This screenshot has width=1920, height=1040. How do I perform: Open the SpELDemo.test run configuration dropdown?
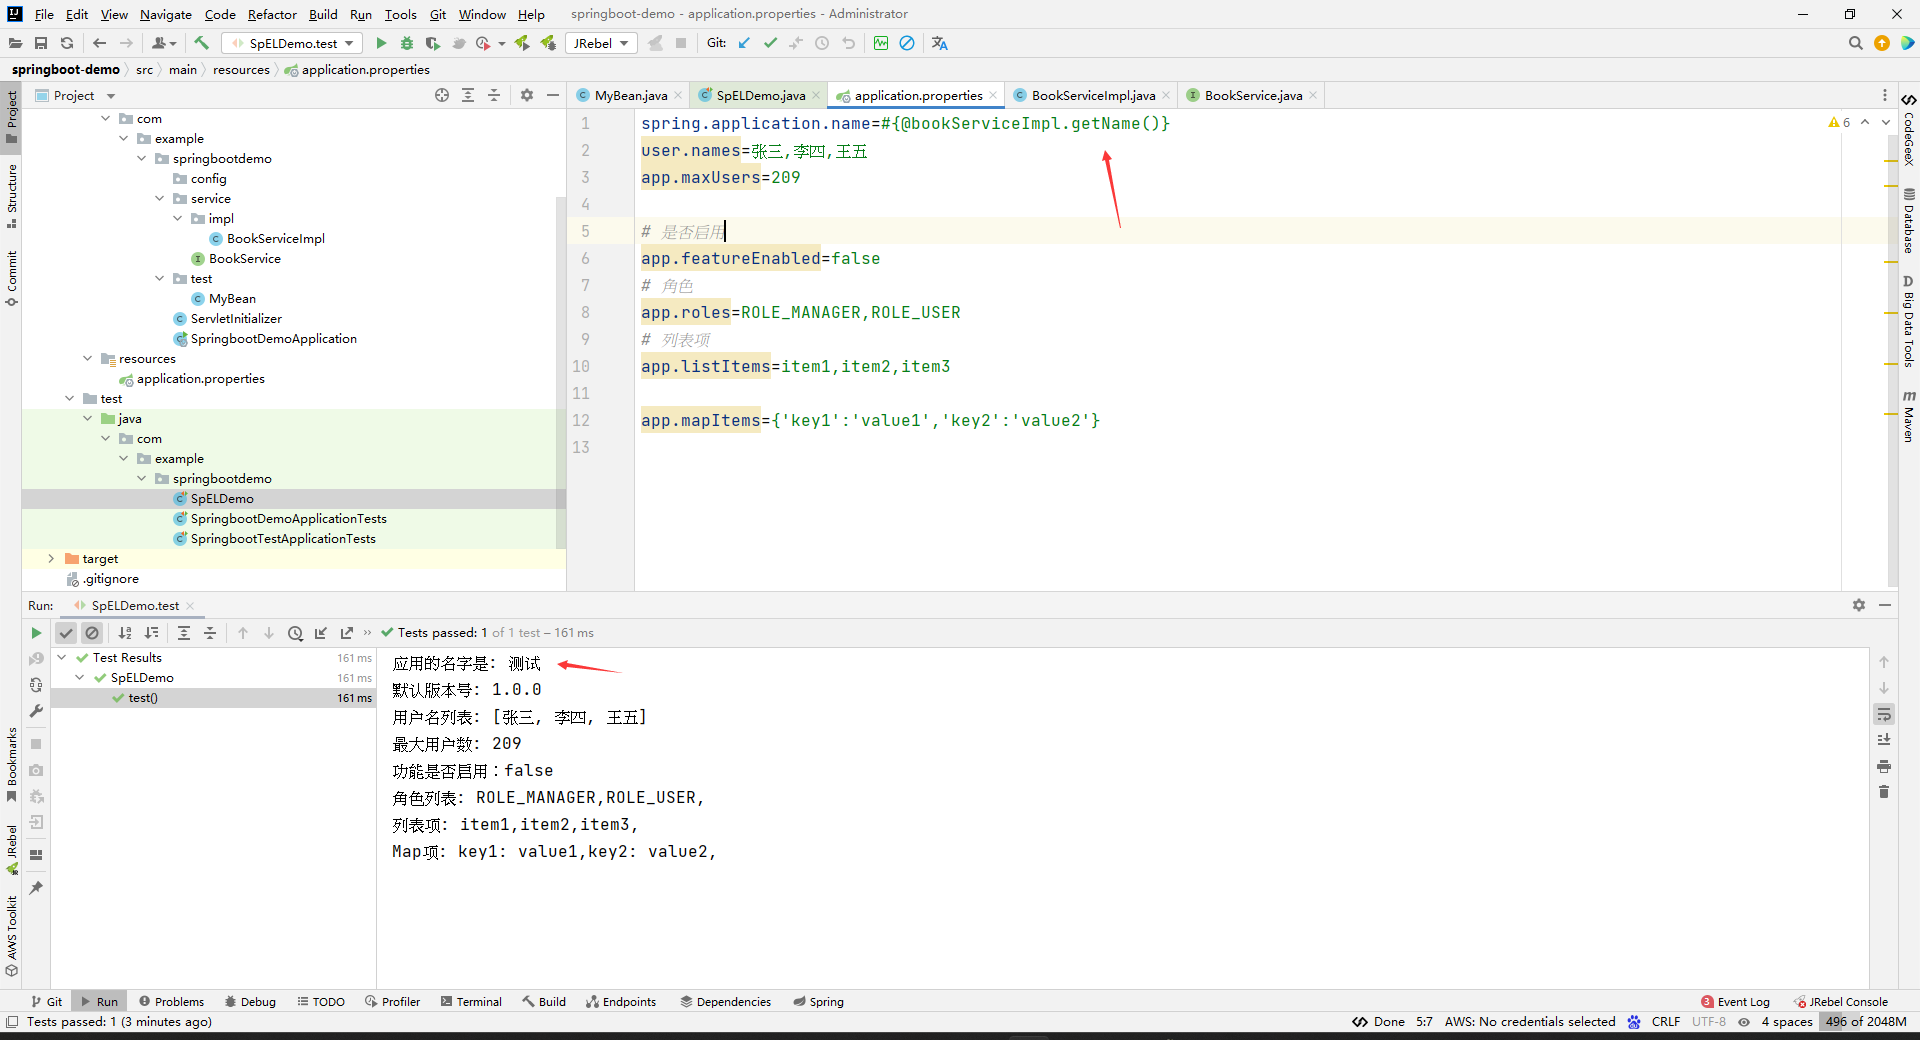pos(292,43)
